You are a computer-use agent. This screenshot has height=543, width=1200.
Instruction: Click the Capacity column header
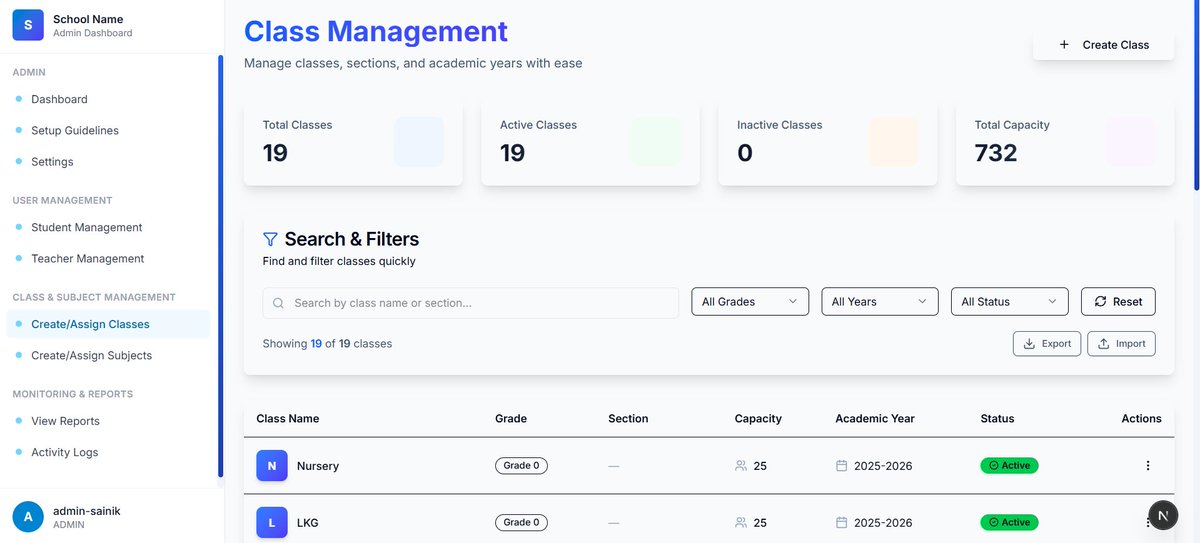(x=758, y=419)
